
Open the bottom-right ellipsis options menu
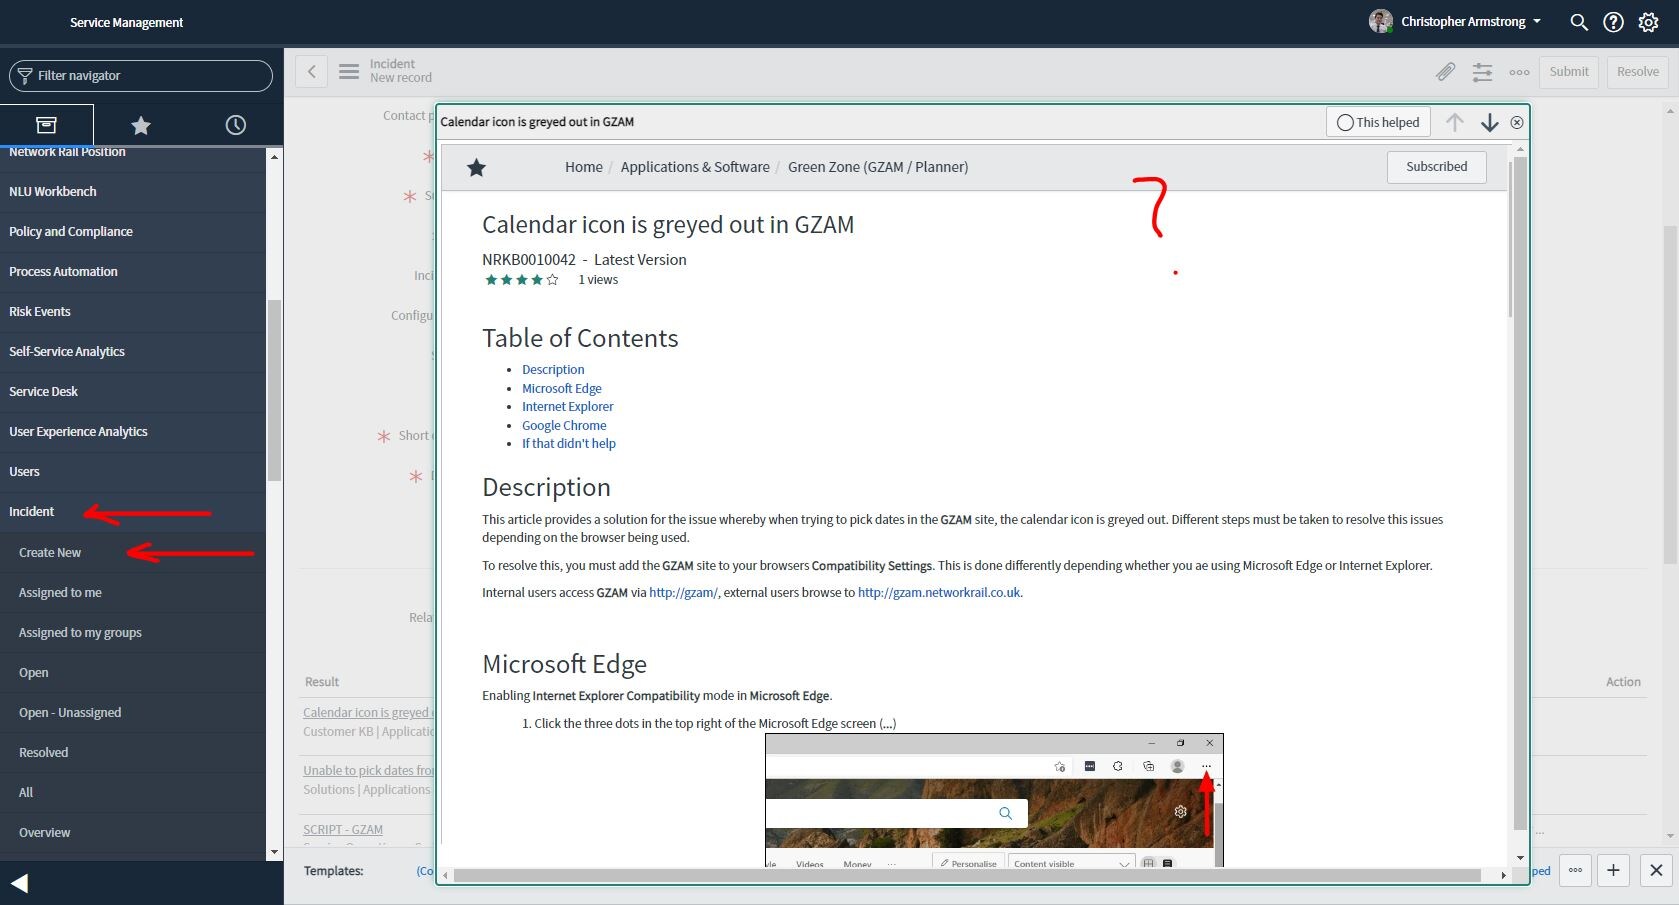click(x=1574, y=871)
